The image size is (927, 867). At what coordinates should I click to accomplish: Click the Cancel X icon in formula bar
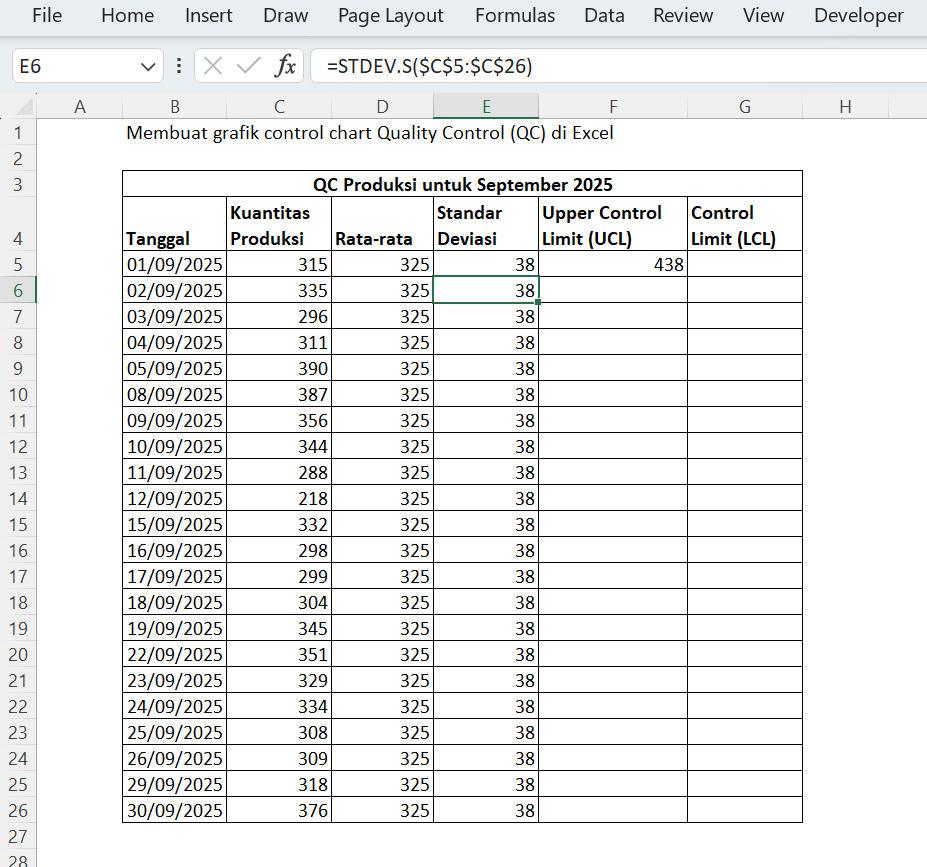[212, 67]
